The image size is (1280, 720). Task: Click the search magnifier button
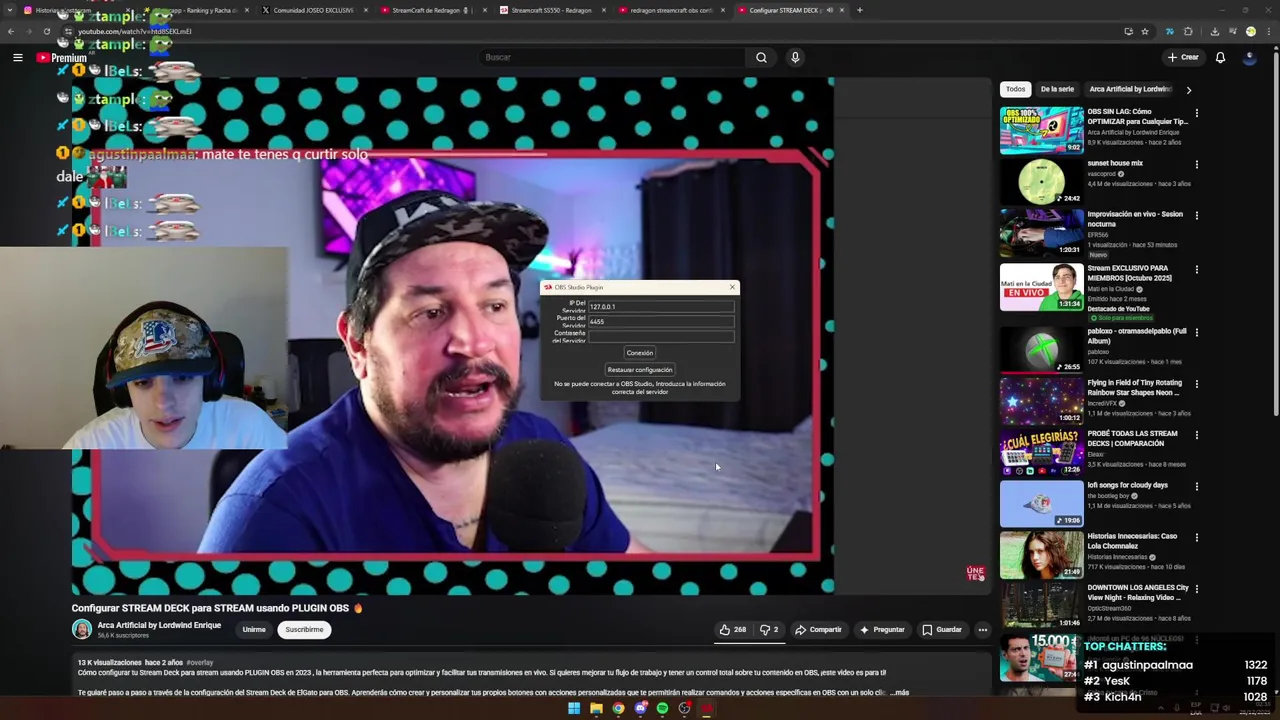[x=761, y=57]
